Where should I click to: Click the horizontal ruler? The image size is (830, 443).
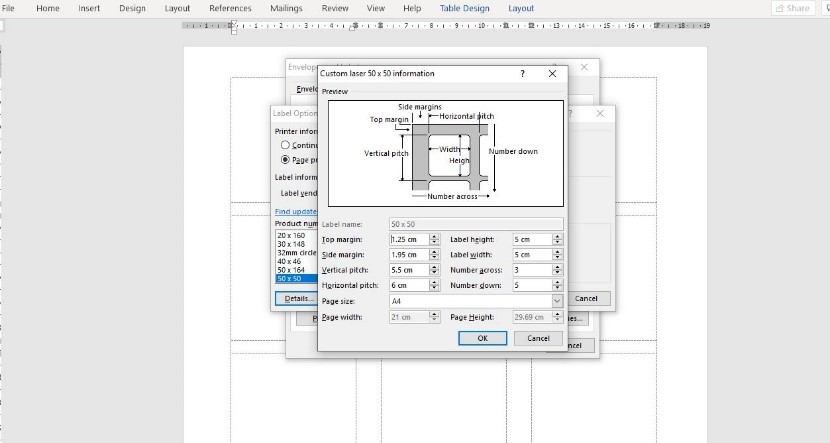click(446, 25)
